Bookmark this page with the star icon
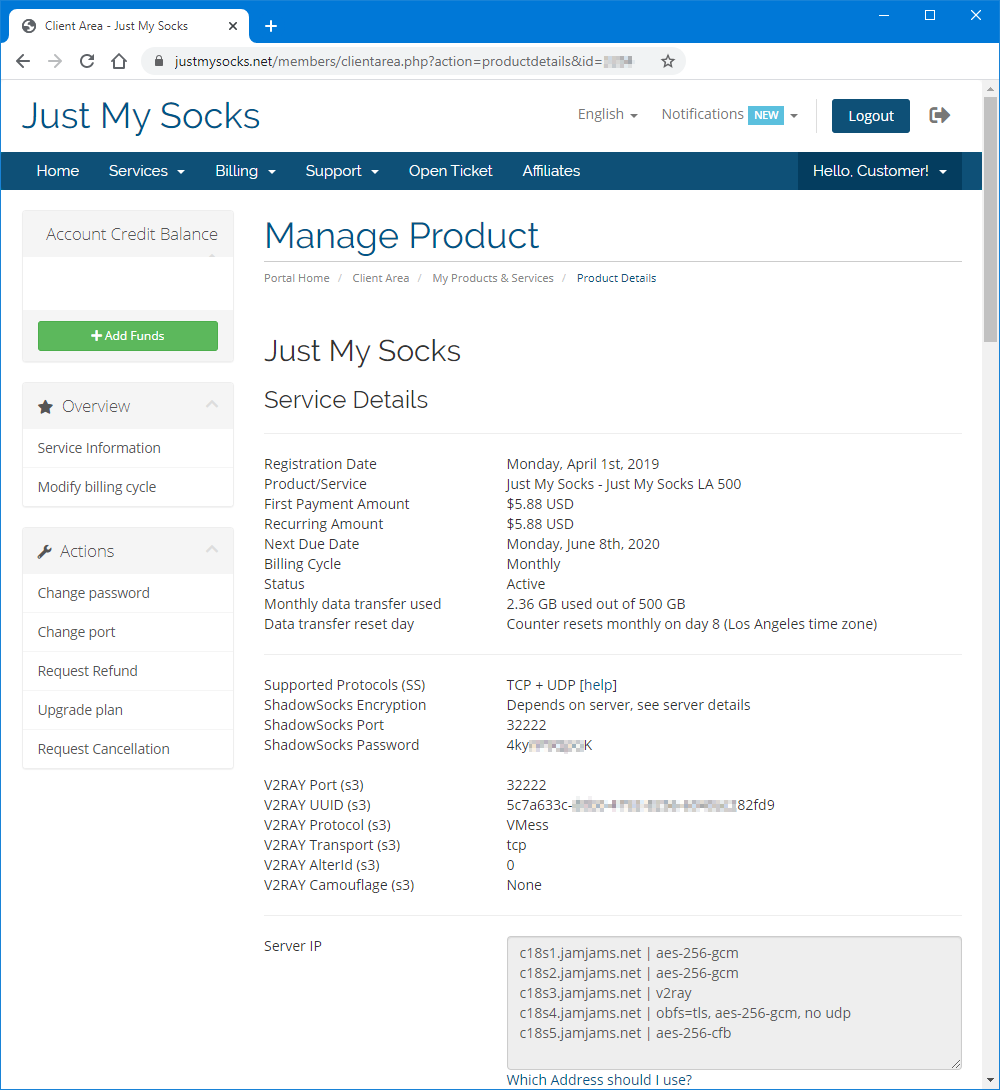The height and width of the screenshot is (1090, 1000). pyautogui.click(x=668, y=61)
